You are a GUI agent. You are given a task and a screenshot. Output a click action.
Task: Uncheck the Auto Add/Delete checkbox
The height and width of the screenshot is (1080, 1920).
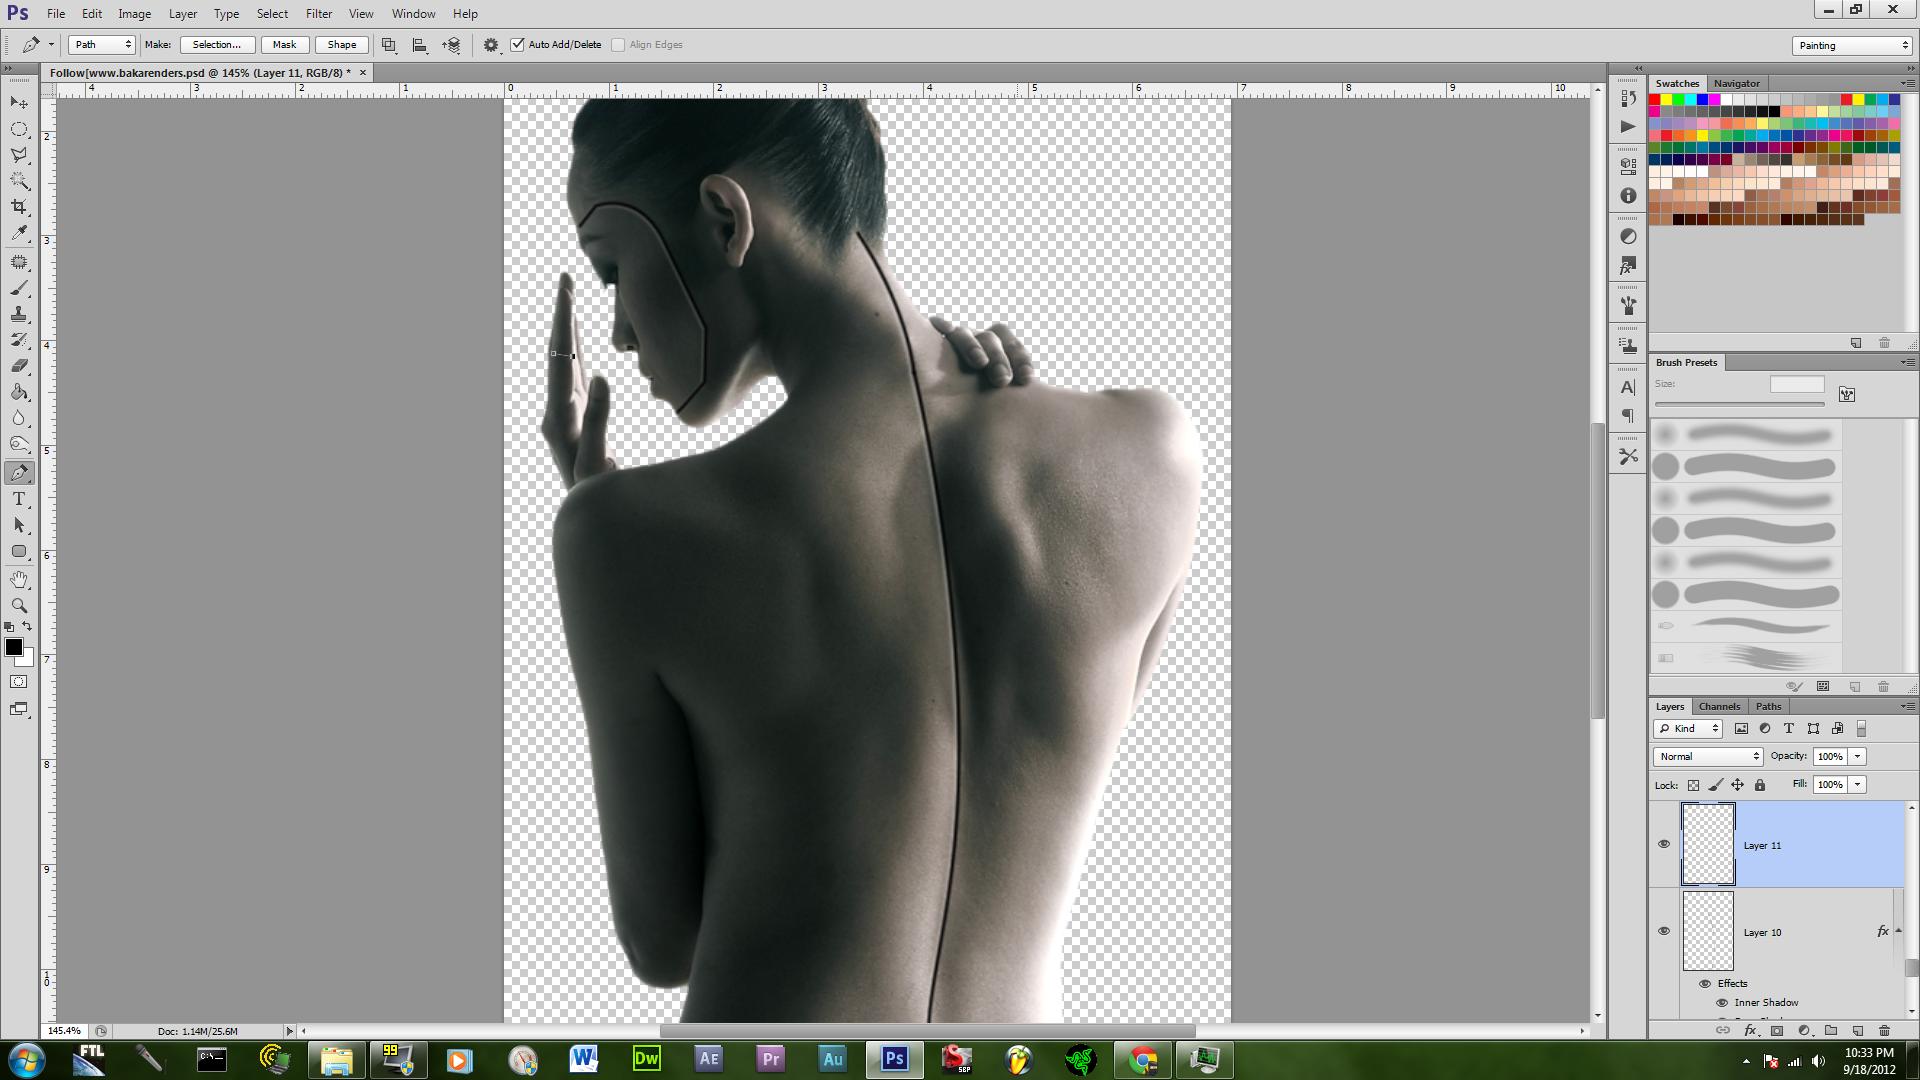[517, 45]
